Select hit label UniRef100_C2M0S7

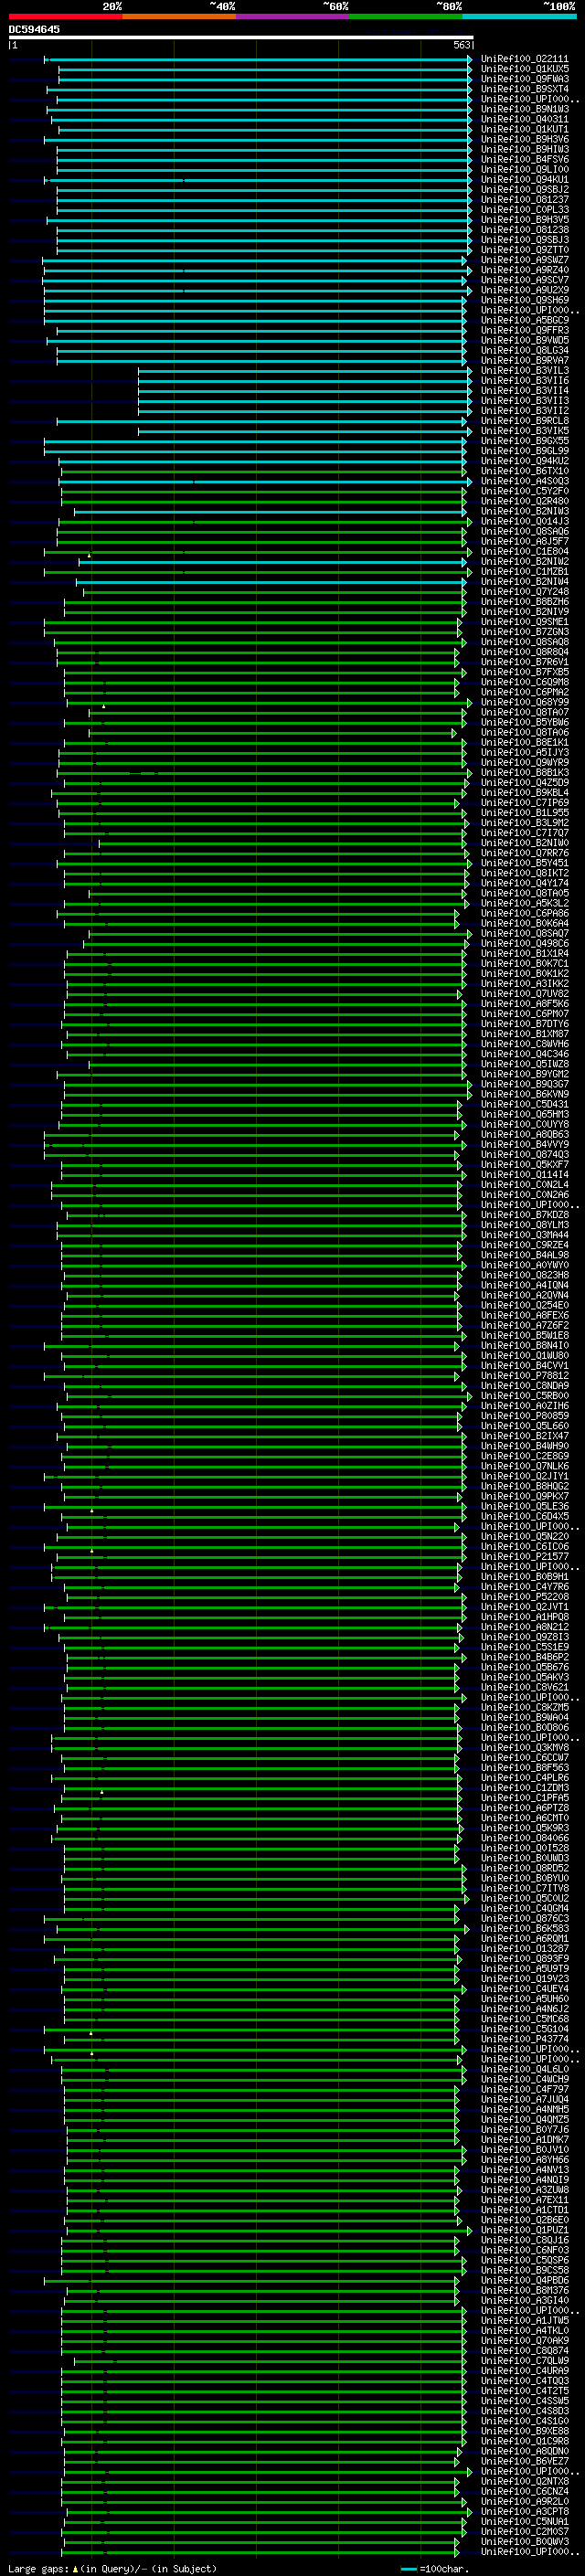525,2531
